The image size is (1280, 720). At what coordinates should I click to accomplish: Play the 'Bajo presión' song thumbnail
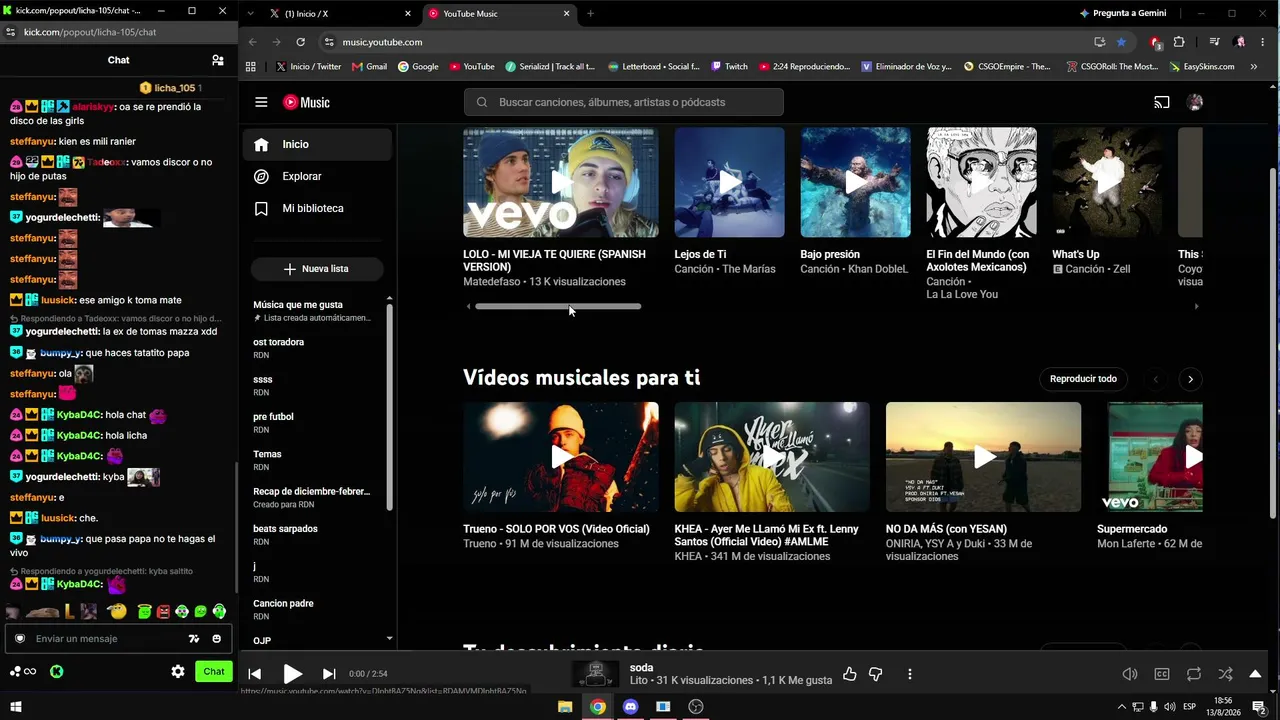(x=855, y=182)
